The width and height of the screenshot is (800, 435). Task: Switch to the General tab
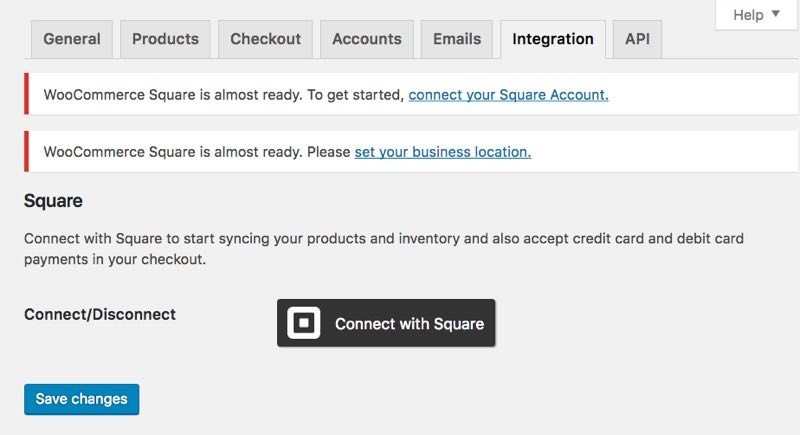point(72,39)
